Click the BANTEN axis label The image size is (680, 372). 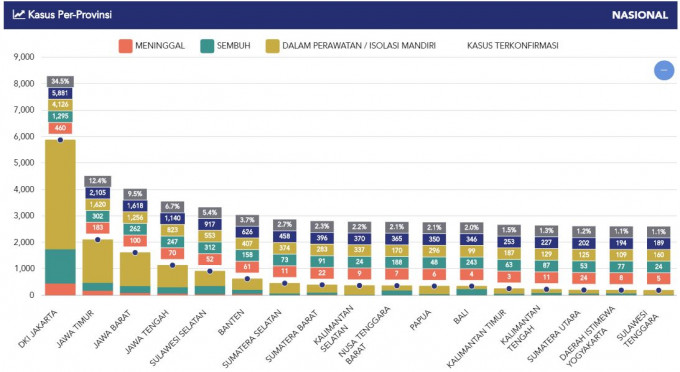click(x=231, y=322)
